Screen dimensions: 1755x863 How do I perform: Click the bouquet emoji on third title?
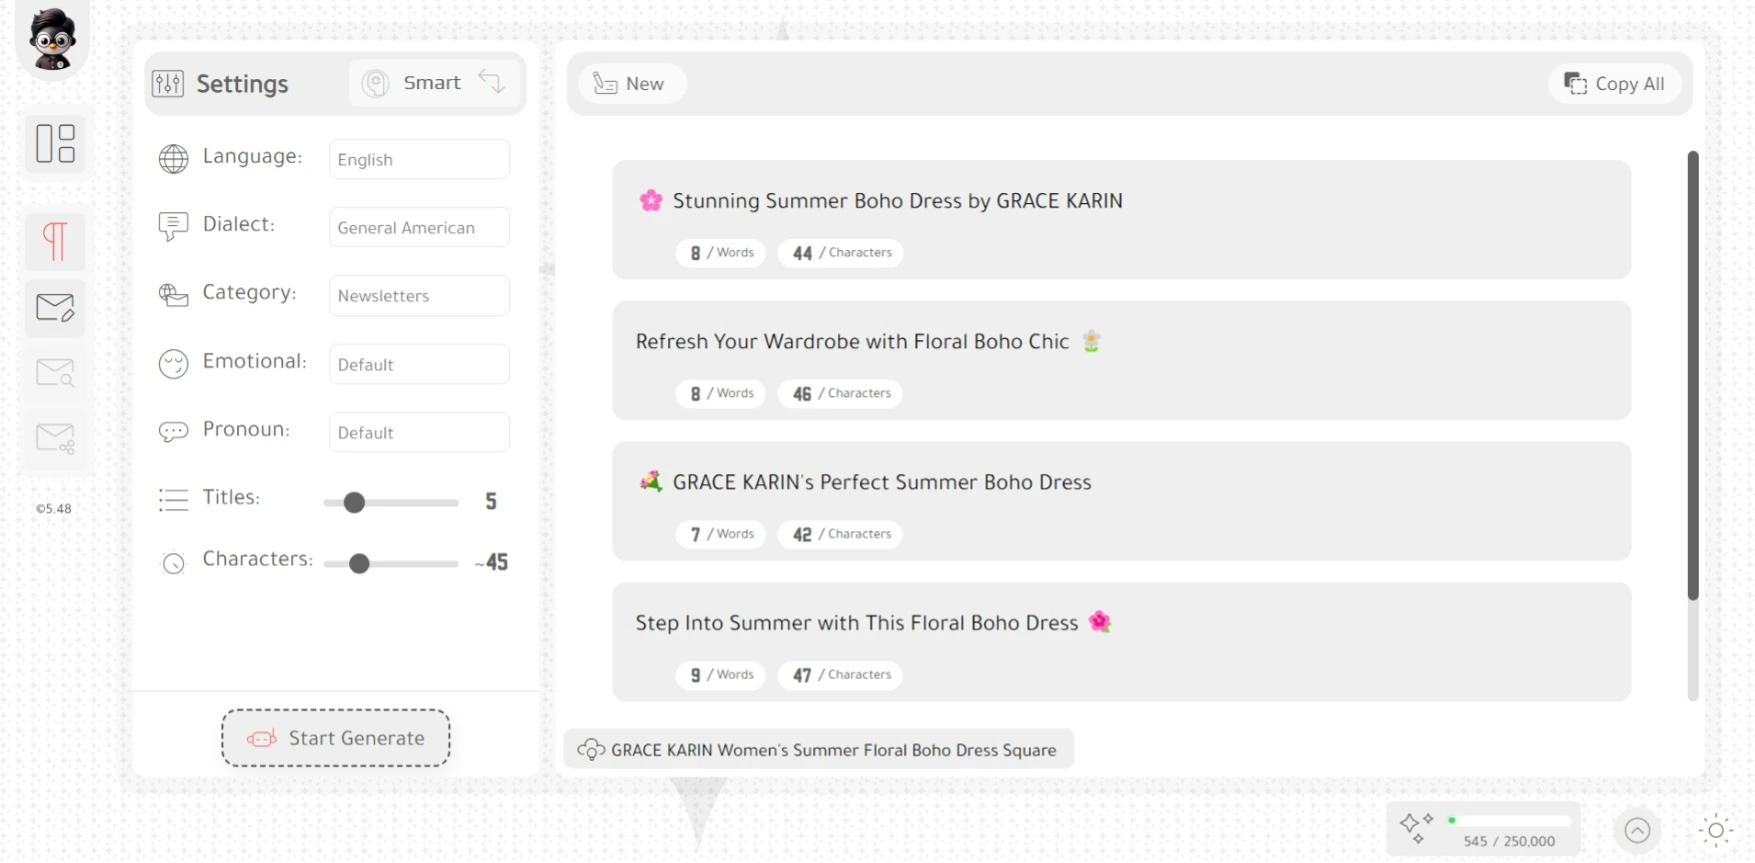(651, 482)
